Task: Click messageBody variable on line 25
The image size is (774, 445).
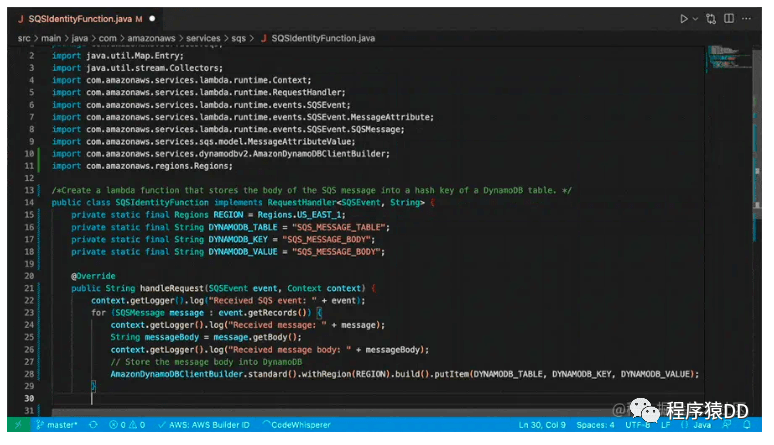Action: click(x=171, y=337)
